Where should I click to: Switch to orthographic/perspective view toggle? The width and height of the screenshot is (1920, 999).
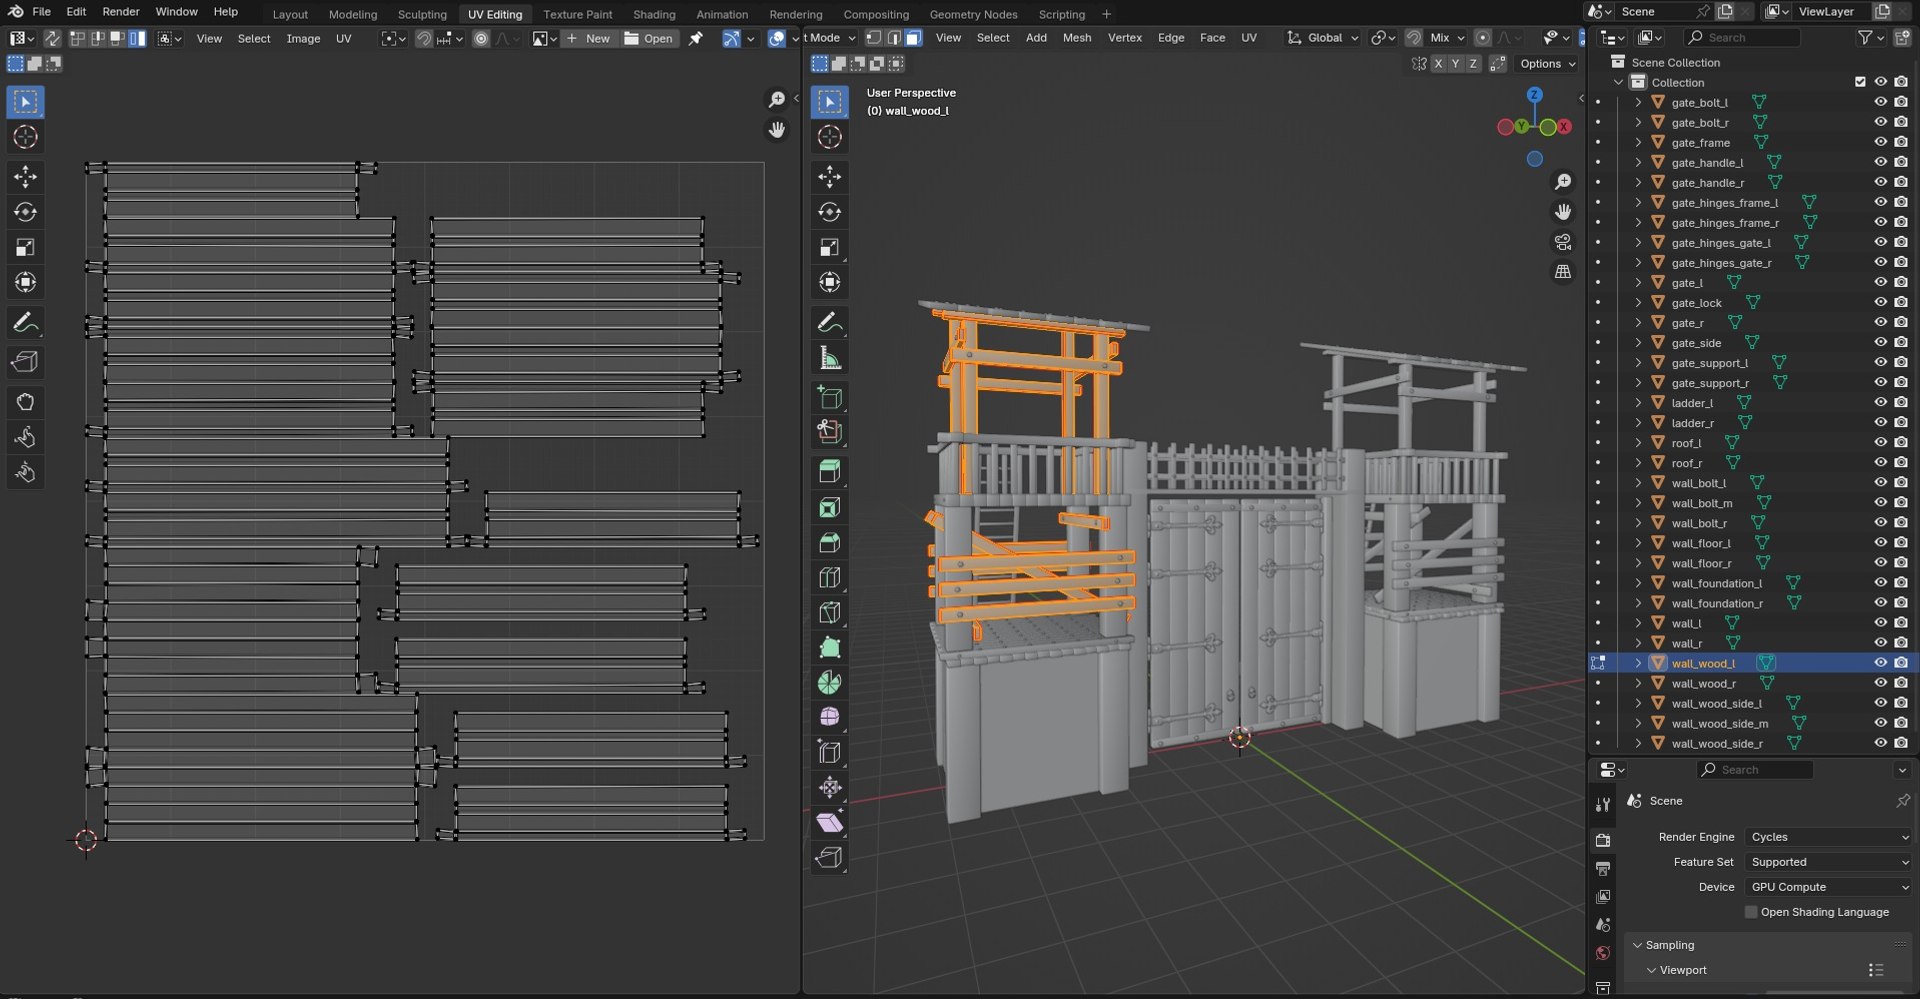1562,272
